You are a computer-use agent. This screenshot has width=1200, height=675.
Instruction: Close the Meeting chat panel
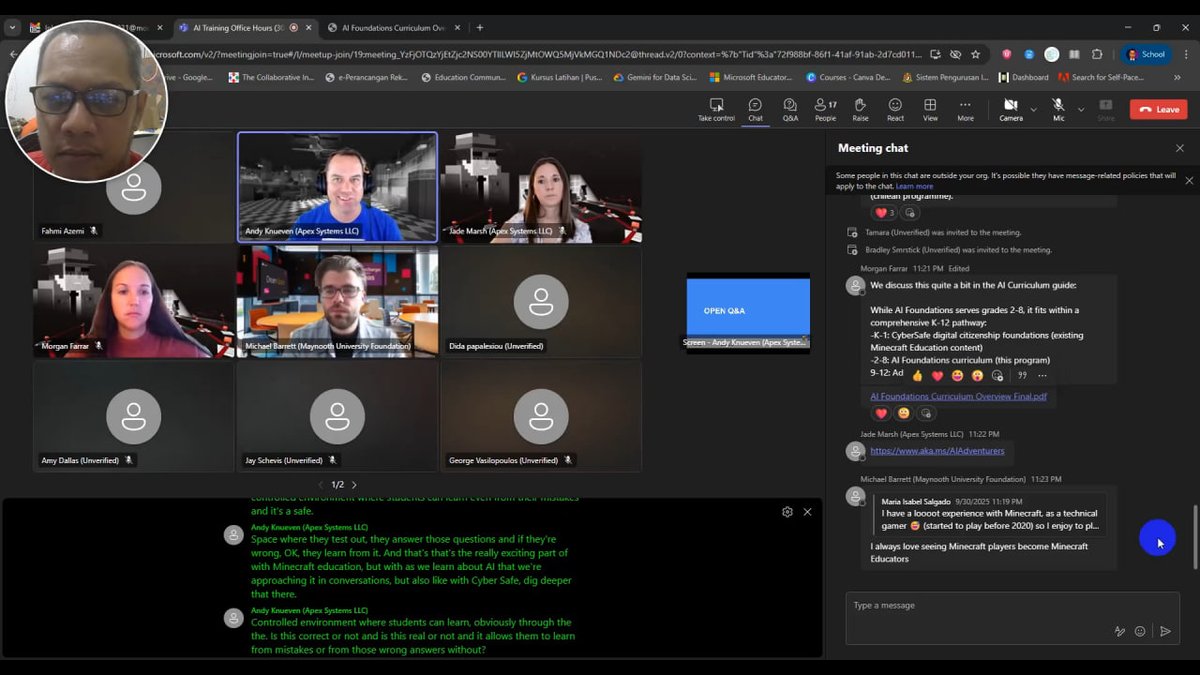(x=1180, y=148)
